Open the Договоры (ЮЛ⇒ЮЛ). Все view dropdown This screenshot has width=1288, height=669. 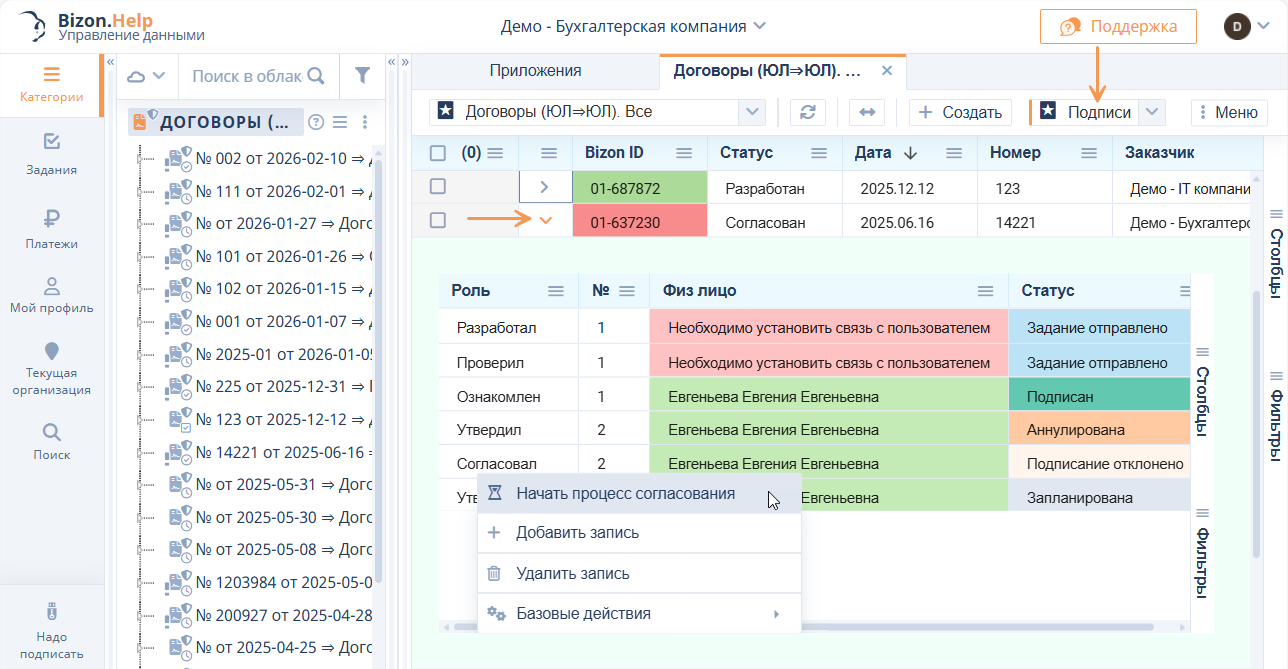point(751,112)
